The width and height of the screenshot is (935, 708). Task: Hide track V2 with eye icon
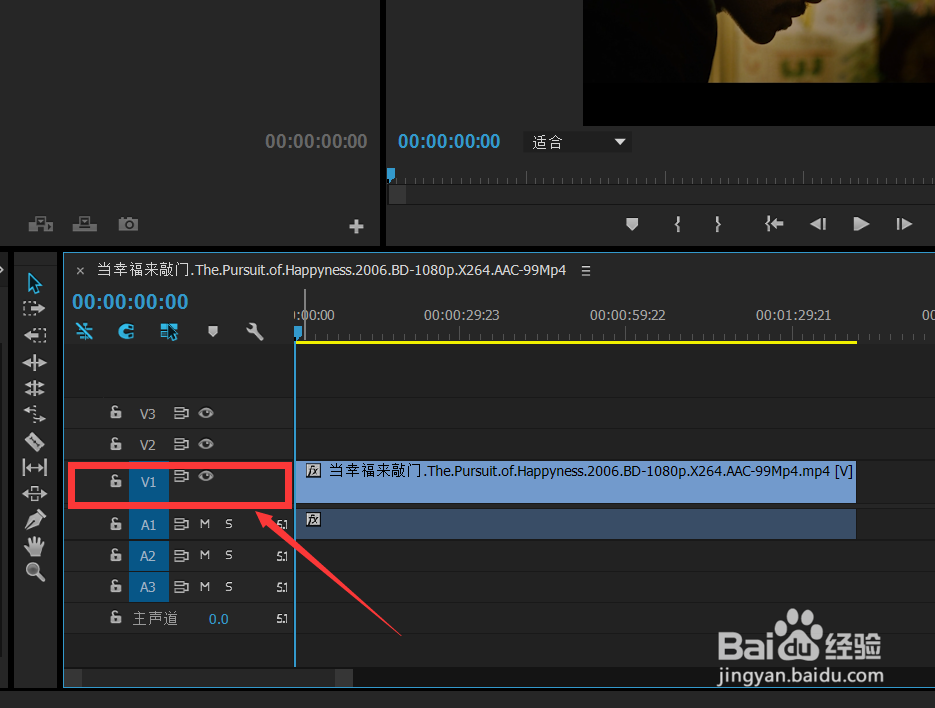tap(206, 444)
